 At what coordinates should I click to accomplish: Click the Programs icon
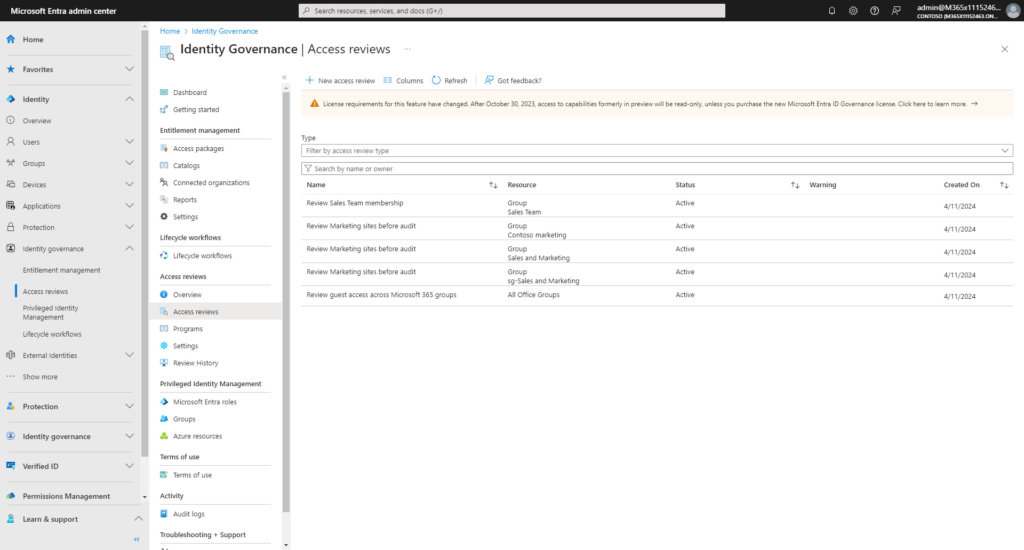click(x=164, y=329)
